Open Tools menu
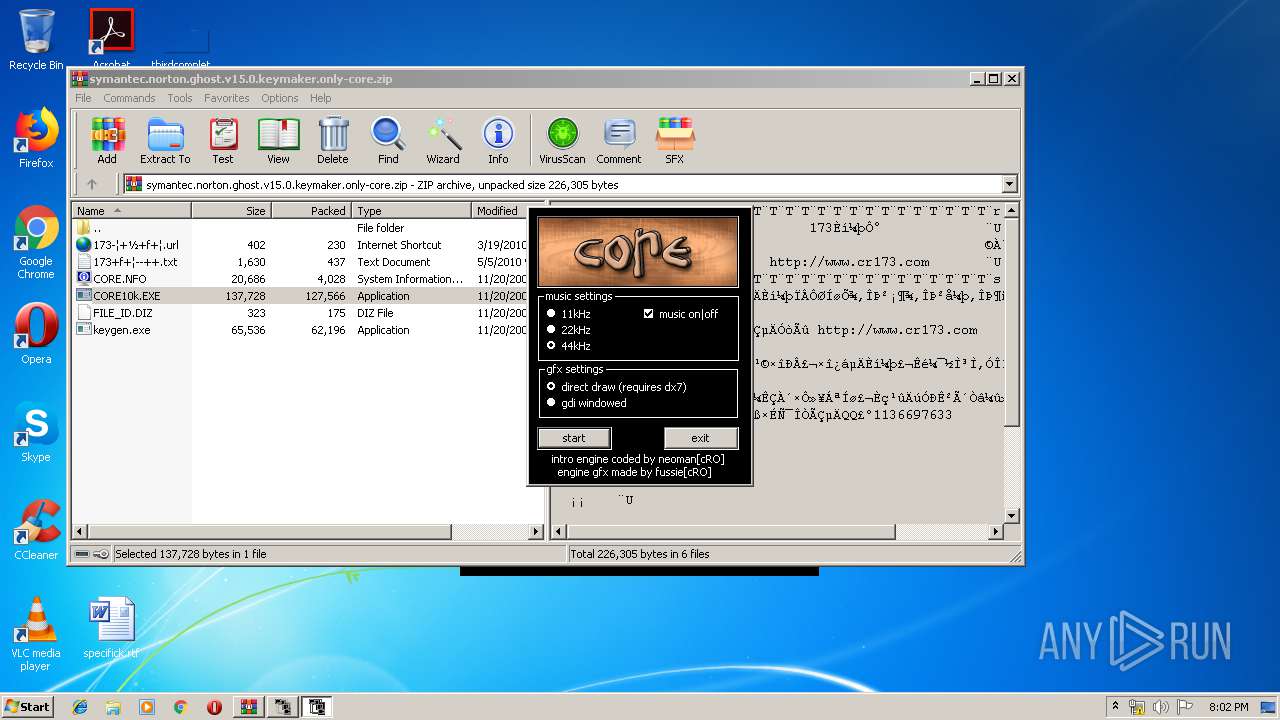Image resolution: width=1280 pixels, height=720 pixels. point(180,98)
